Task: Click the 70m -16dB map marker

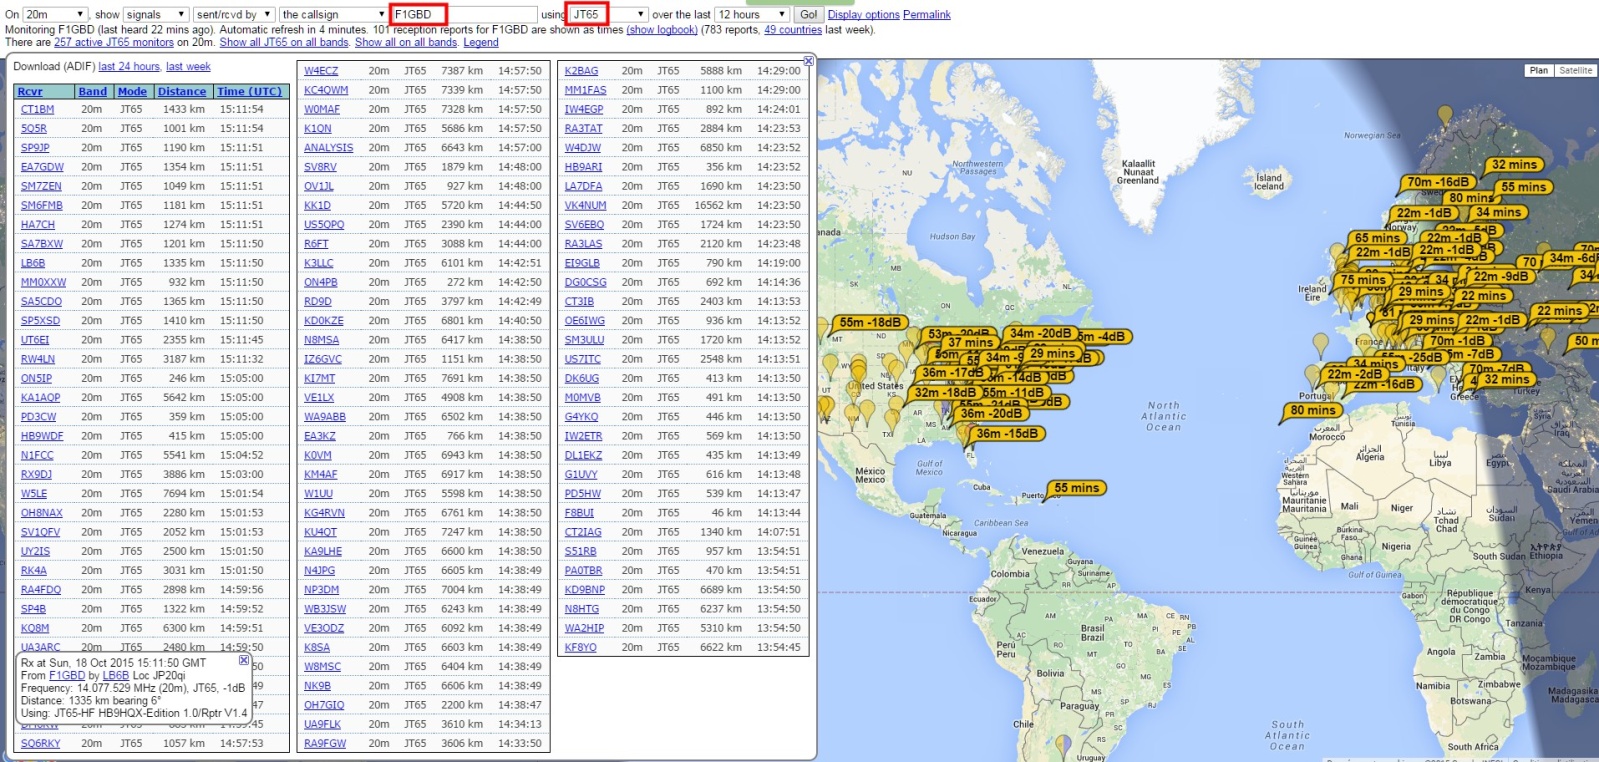Action: click(1438, 182)
